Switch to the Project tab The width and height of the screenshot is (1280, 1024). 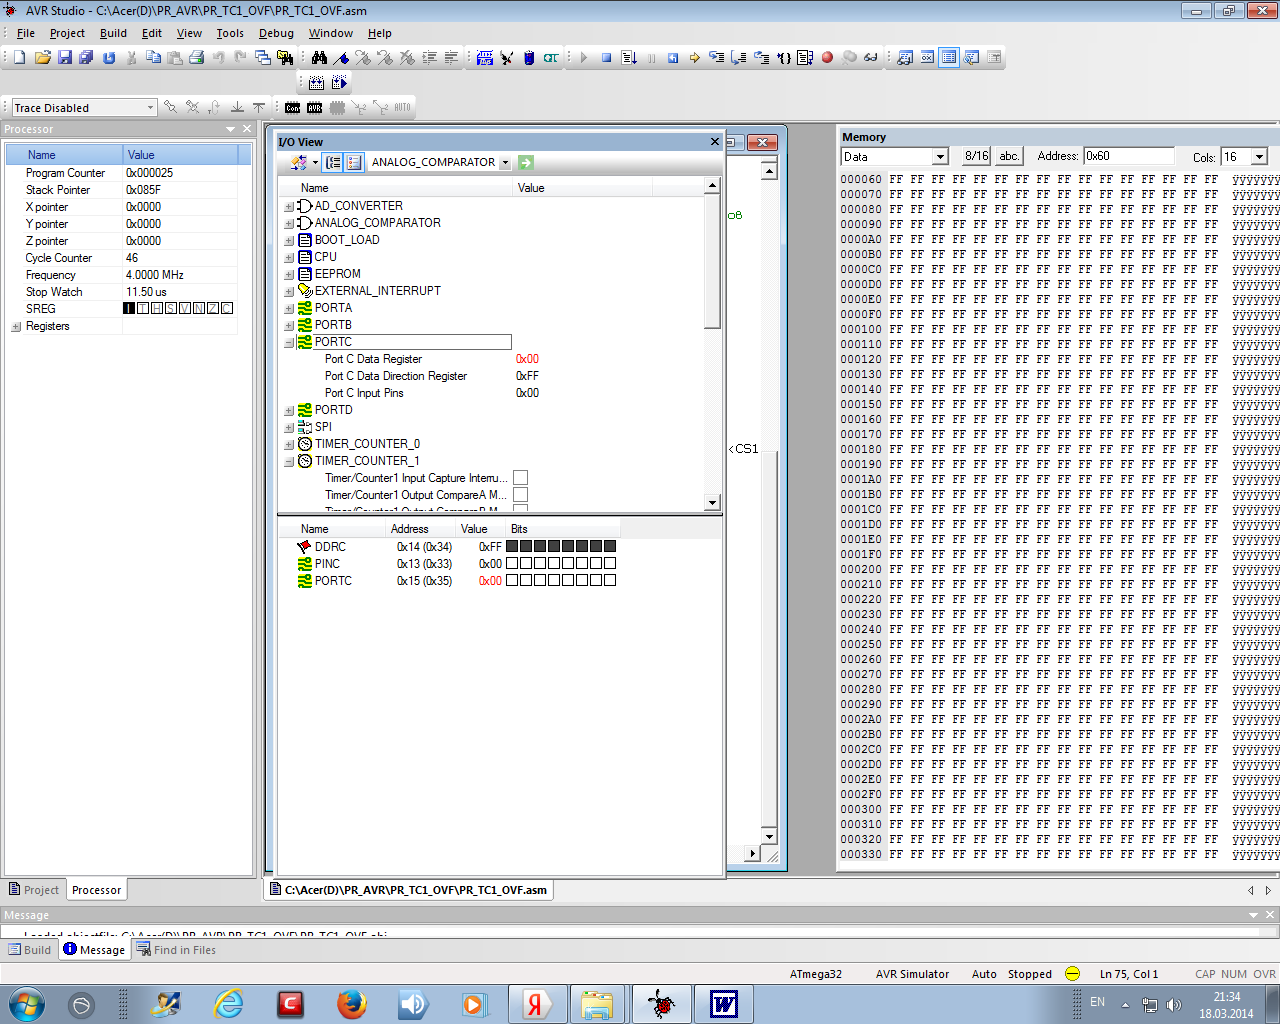coord(34,890)
